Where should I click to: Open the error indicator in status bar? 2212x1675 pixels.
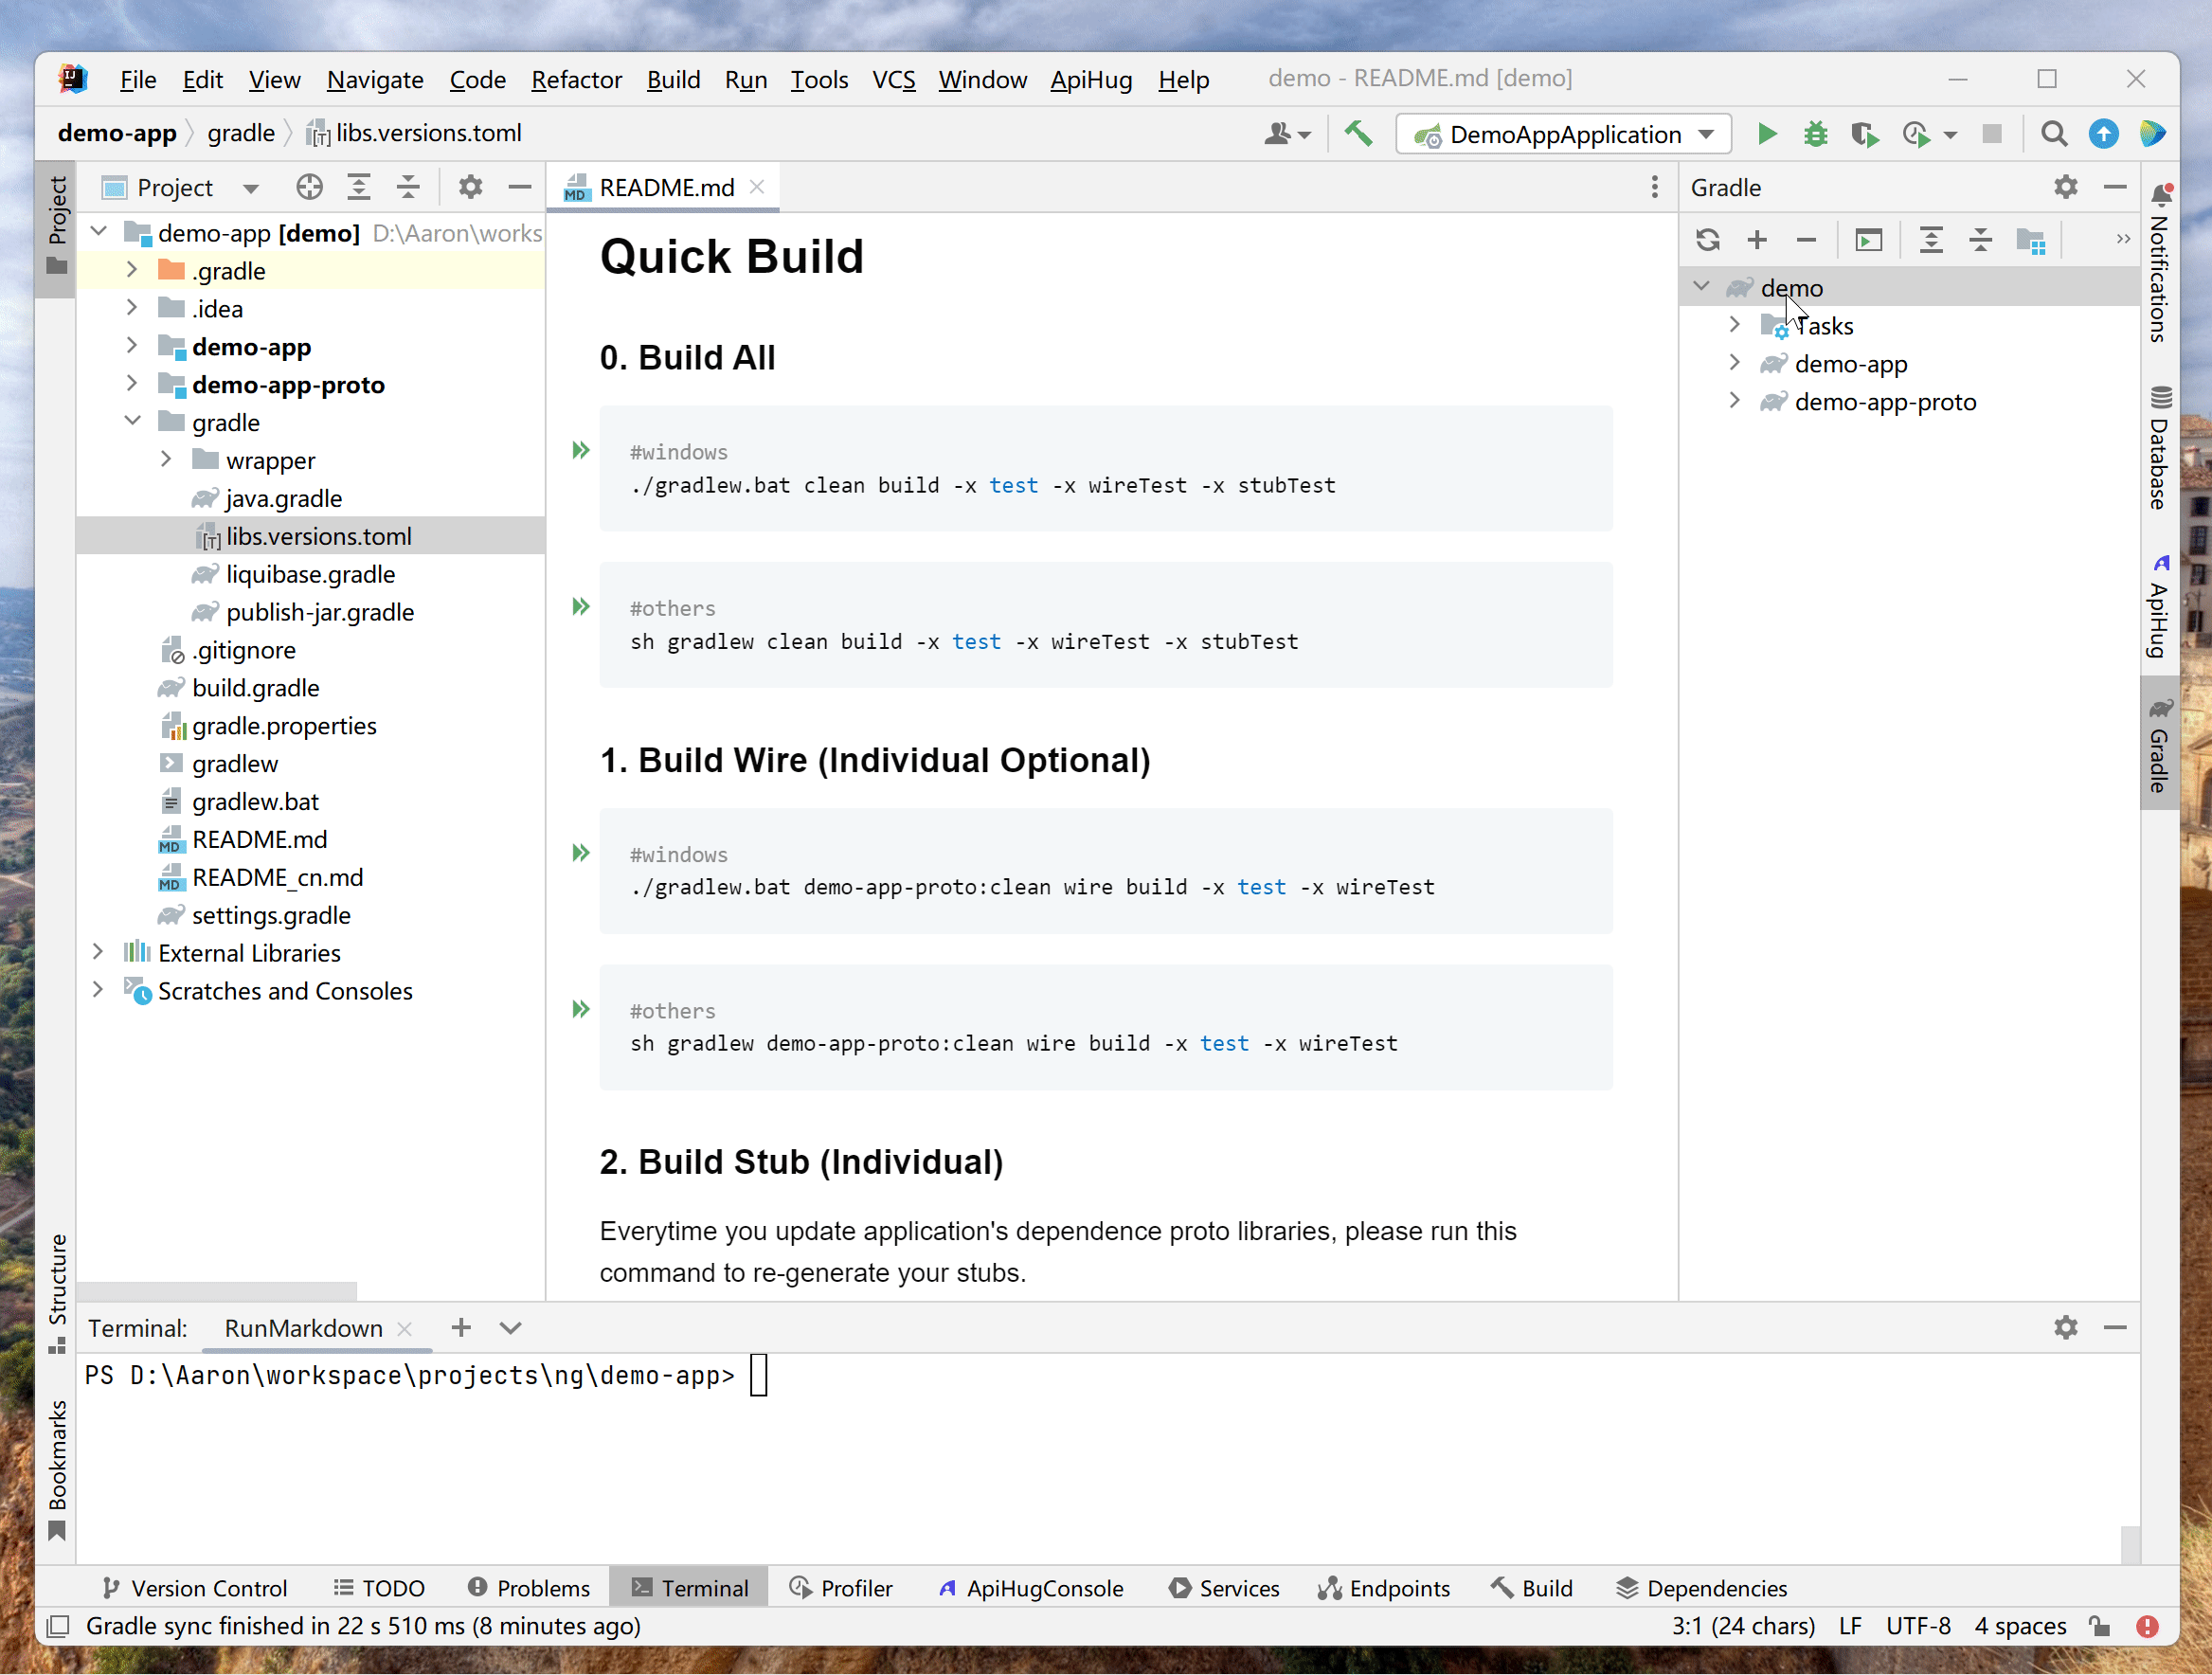click(2147, 1627)
